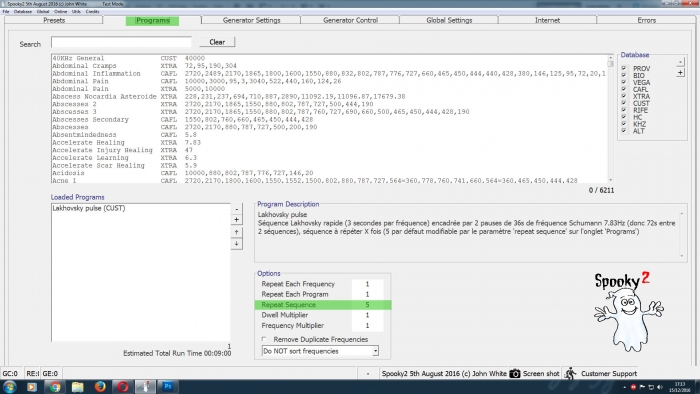Toggle the BIO database checkbox

pos(624,75)
